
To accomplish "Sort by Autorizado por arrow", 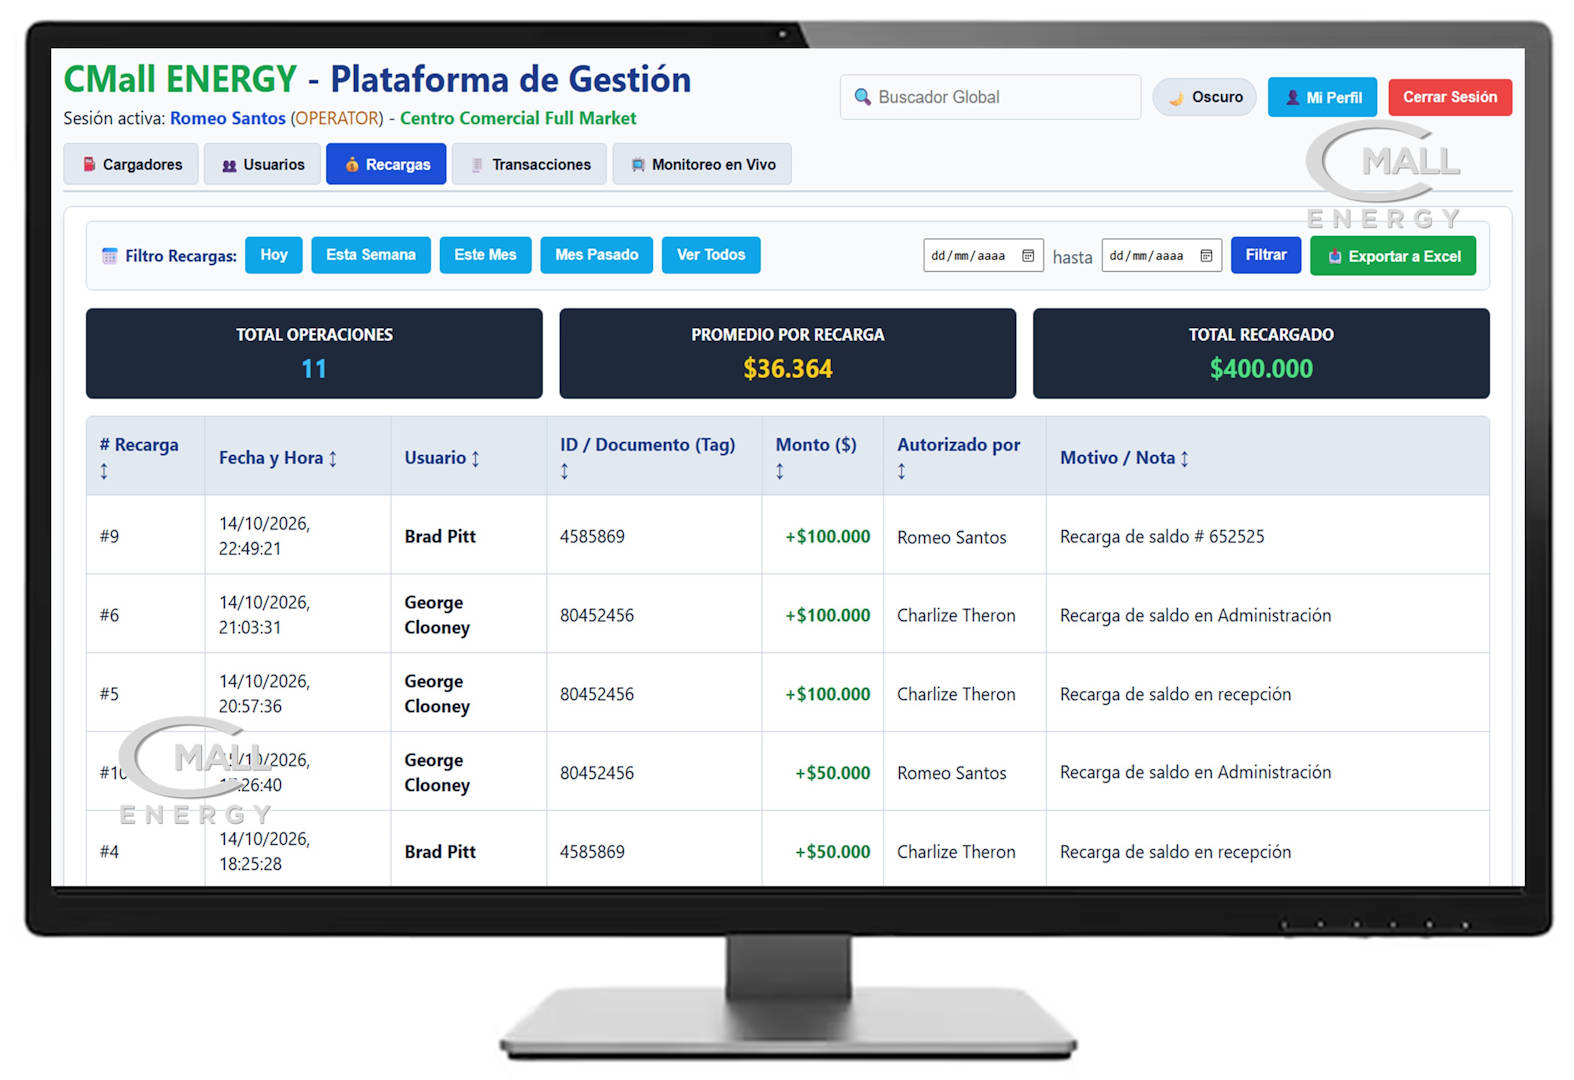I will (902, 471).
